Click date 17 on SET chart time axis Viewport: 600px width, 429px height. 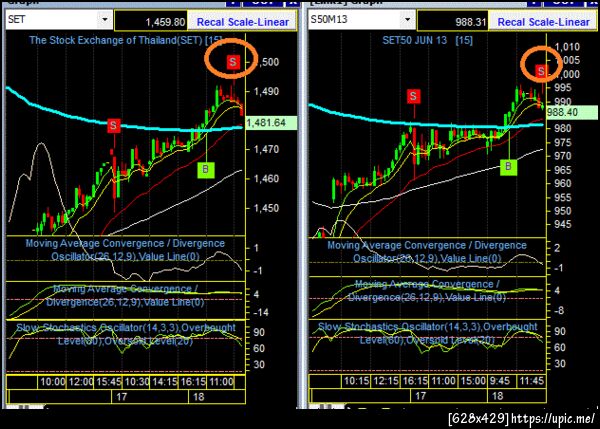coord(121,396)
